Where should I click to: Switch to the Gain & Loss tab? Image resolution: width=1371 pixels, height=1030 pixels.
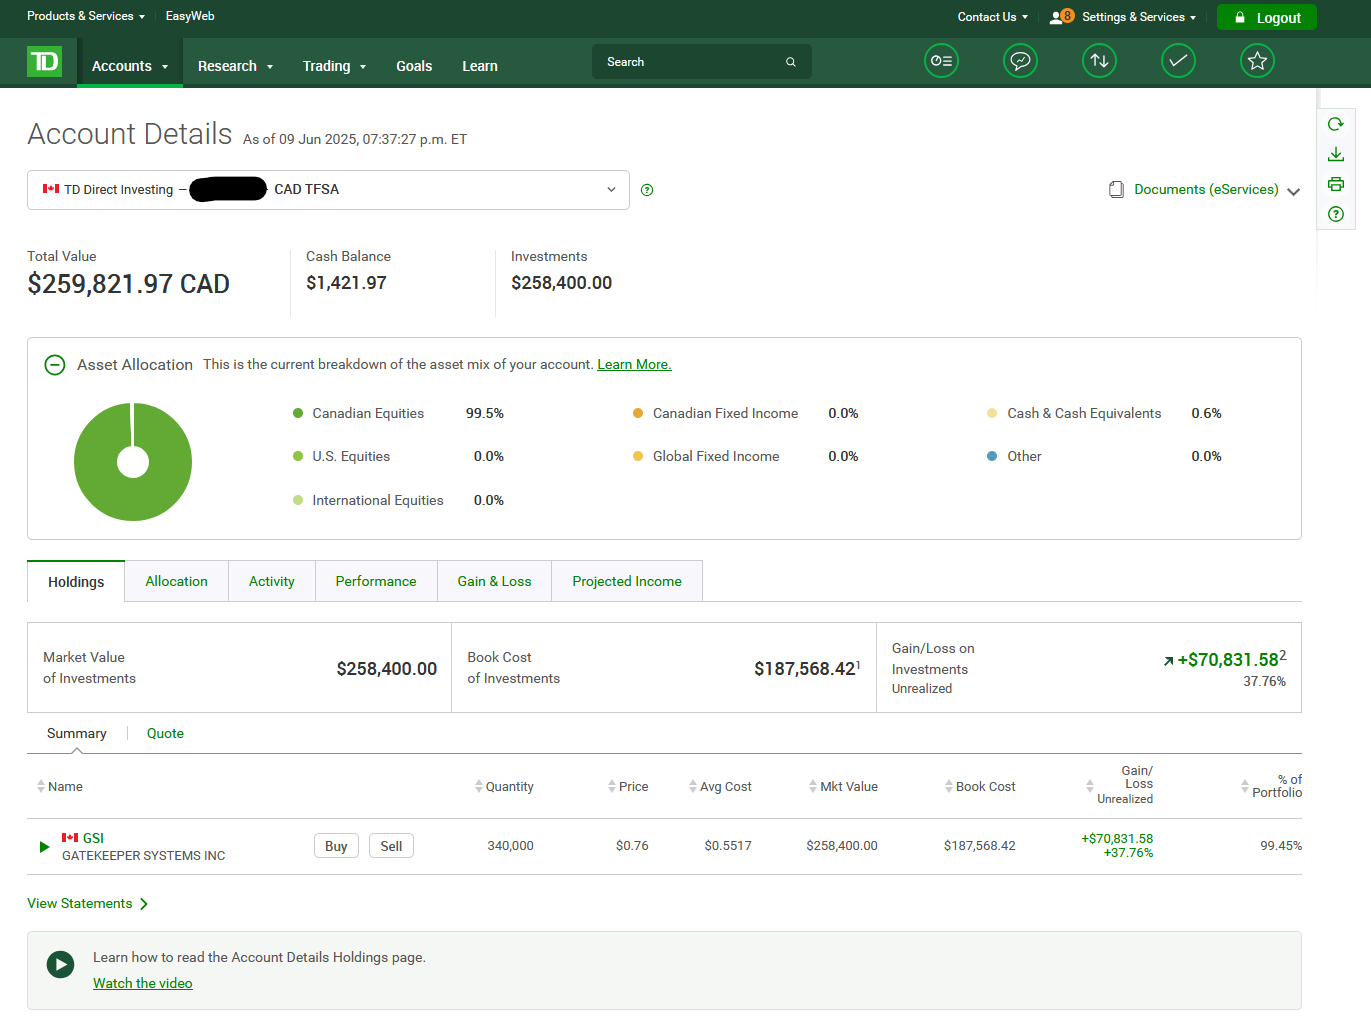[x=494, y=581]
